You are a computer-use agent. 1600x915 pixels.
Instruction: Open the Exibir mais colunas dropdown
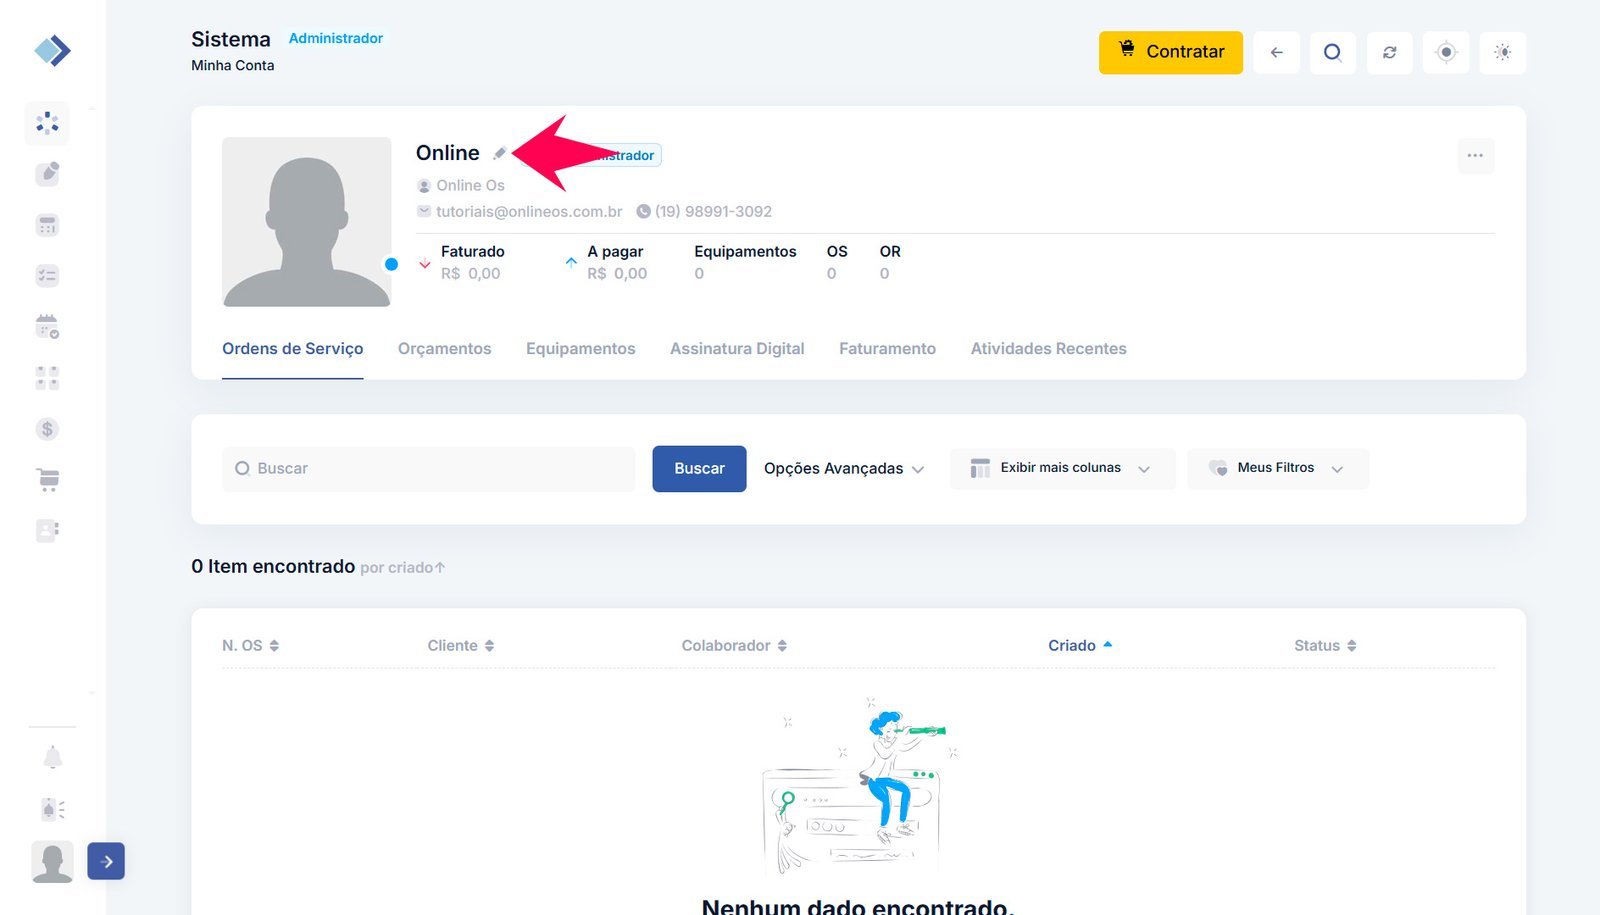coord(1061,469)
